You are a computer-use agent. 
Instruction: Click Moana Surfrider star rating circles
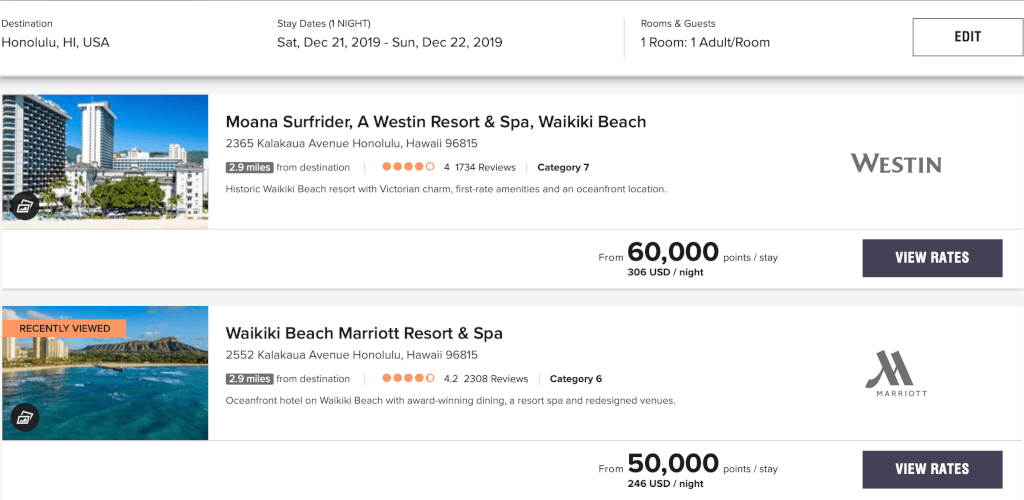[408, 167]
